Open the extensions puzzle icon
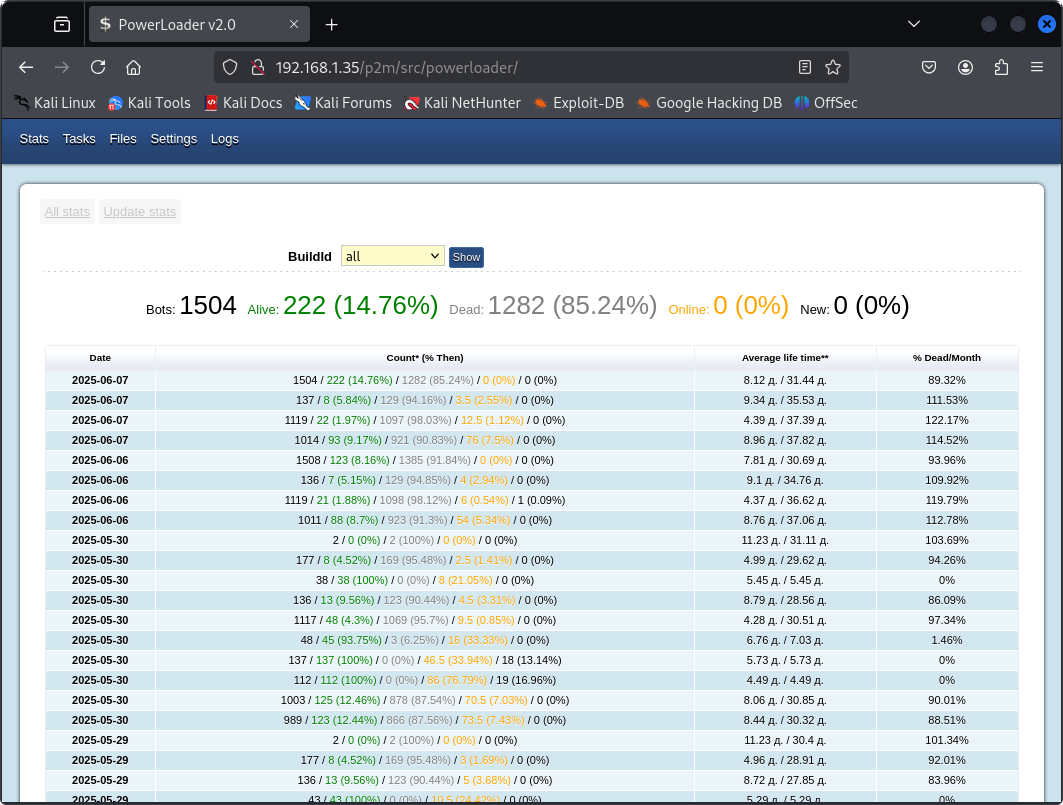Viewport: 1063px width, 805px height. (x=1001, y=67)
